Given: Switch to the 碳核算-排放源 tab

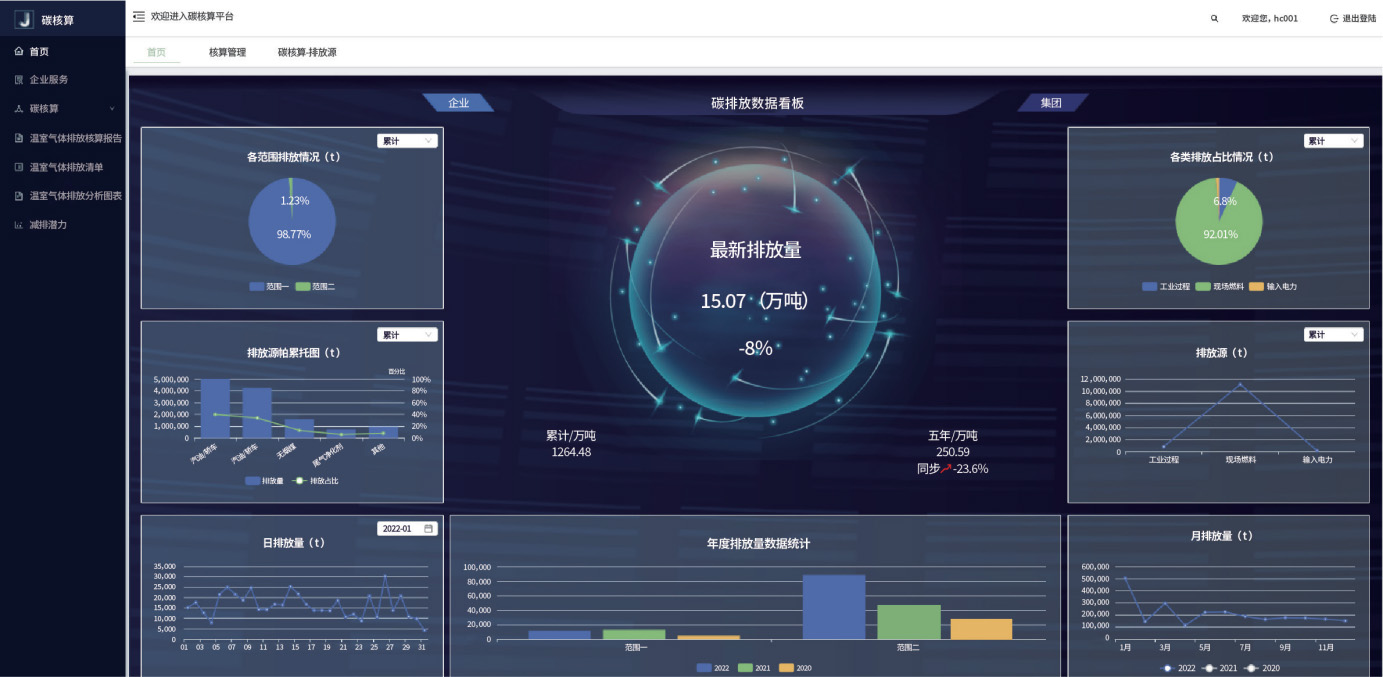Looking at the screenshot, I should (307, 52).
